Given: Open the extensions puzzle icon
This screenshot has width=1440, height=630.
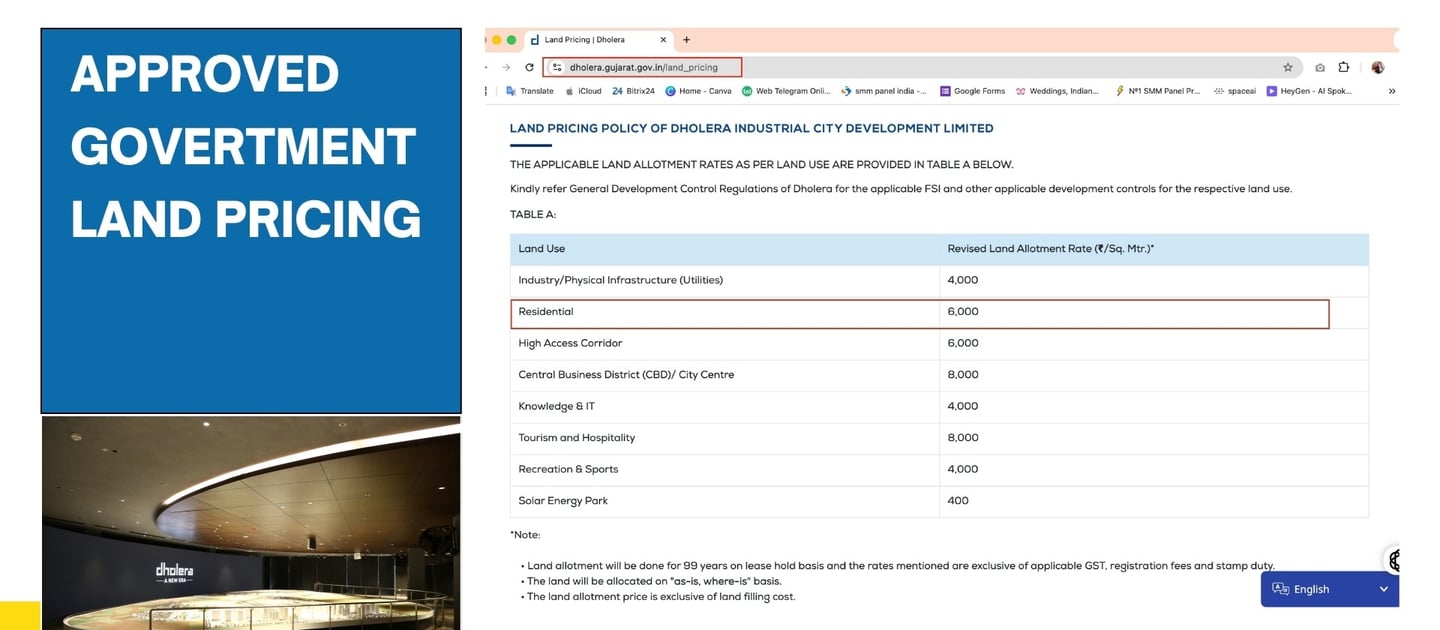Looking at the screenshot, I should [x=1343, y=67].
